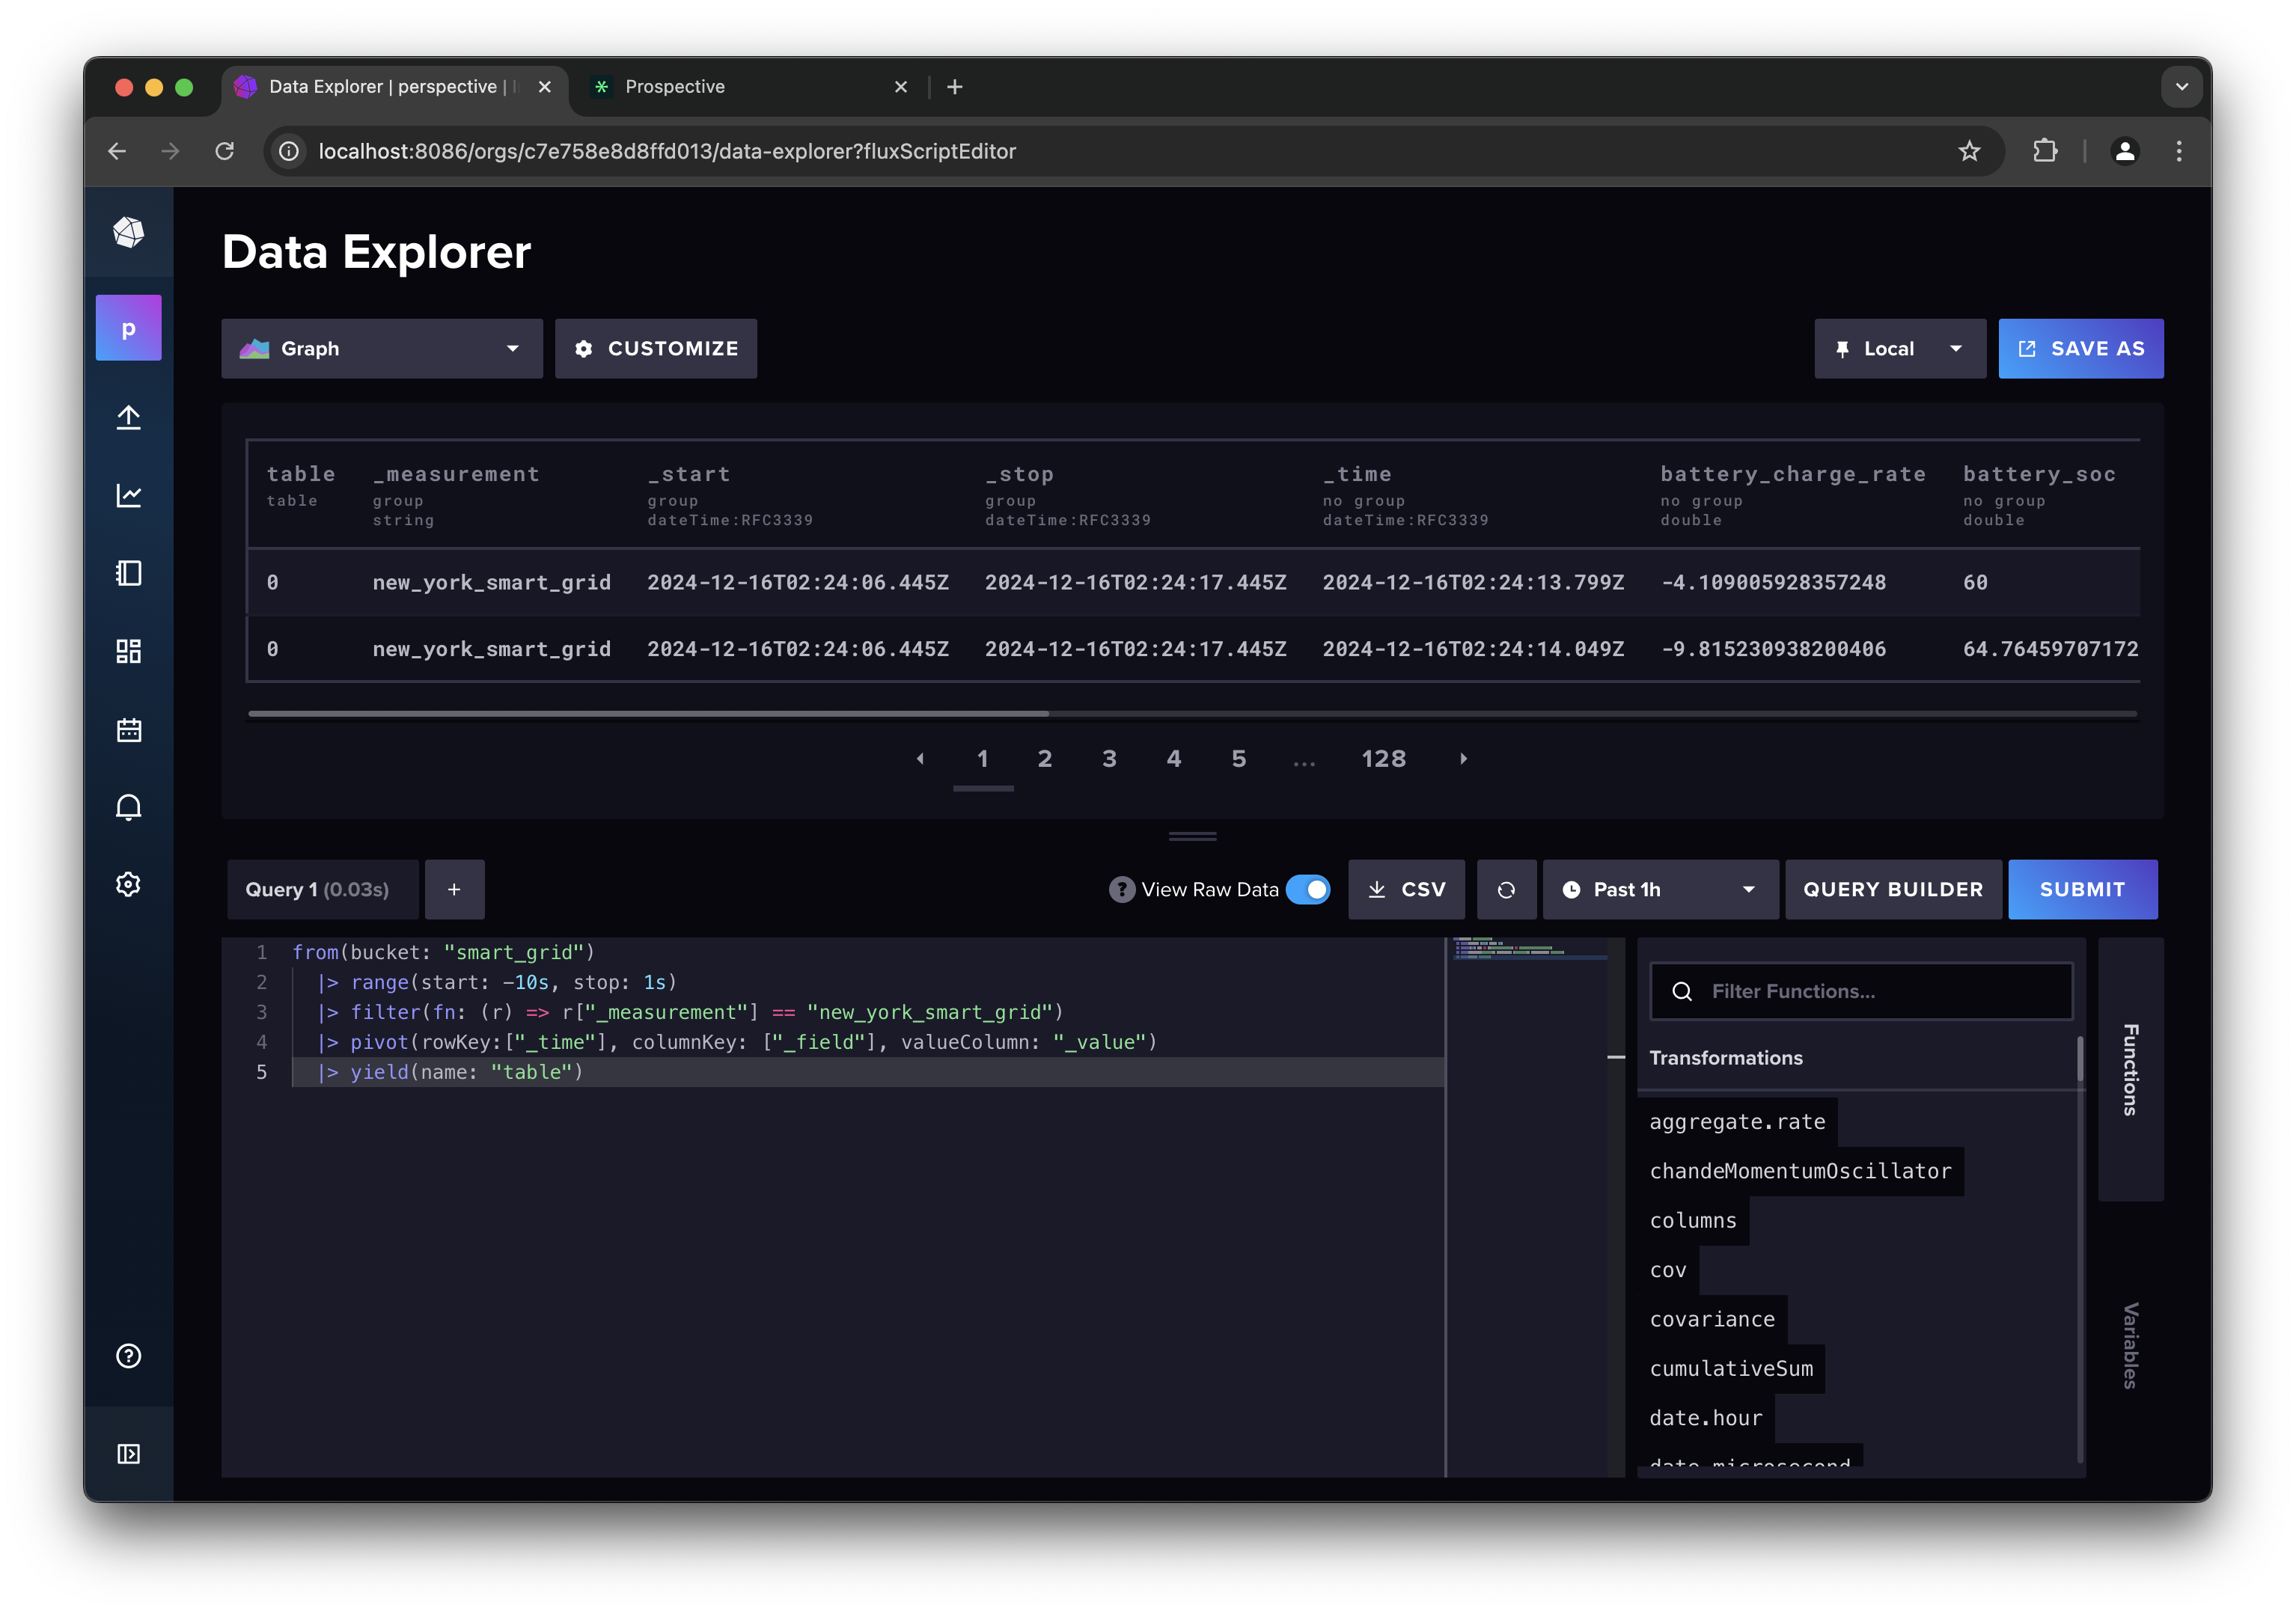This screenshot has height=1613, width=2296.
Task: Click the value -4.109005928357248 cell
Action: point(1773,582)
